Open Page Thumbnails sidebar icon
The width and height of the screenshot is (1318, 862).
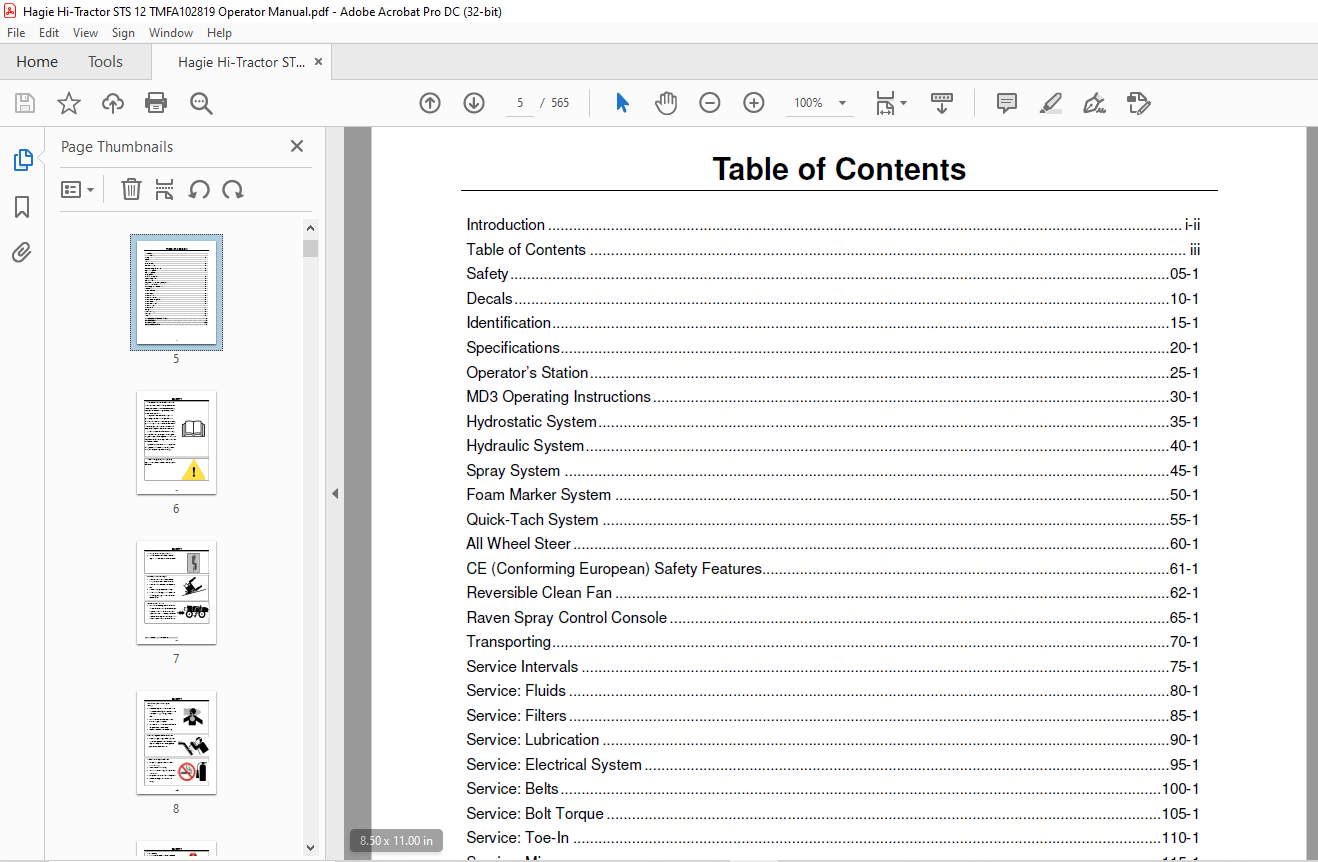coord(22,160)
